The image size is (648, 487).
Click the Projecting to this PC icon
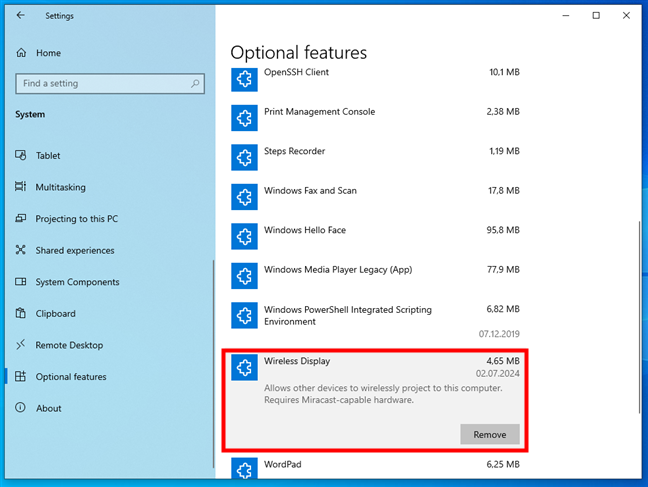tap(21, 218)
